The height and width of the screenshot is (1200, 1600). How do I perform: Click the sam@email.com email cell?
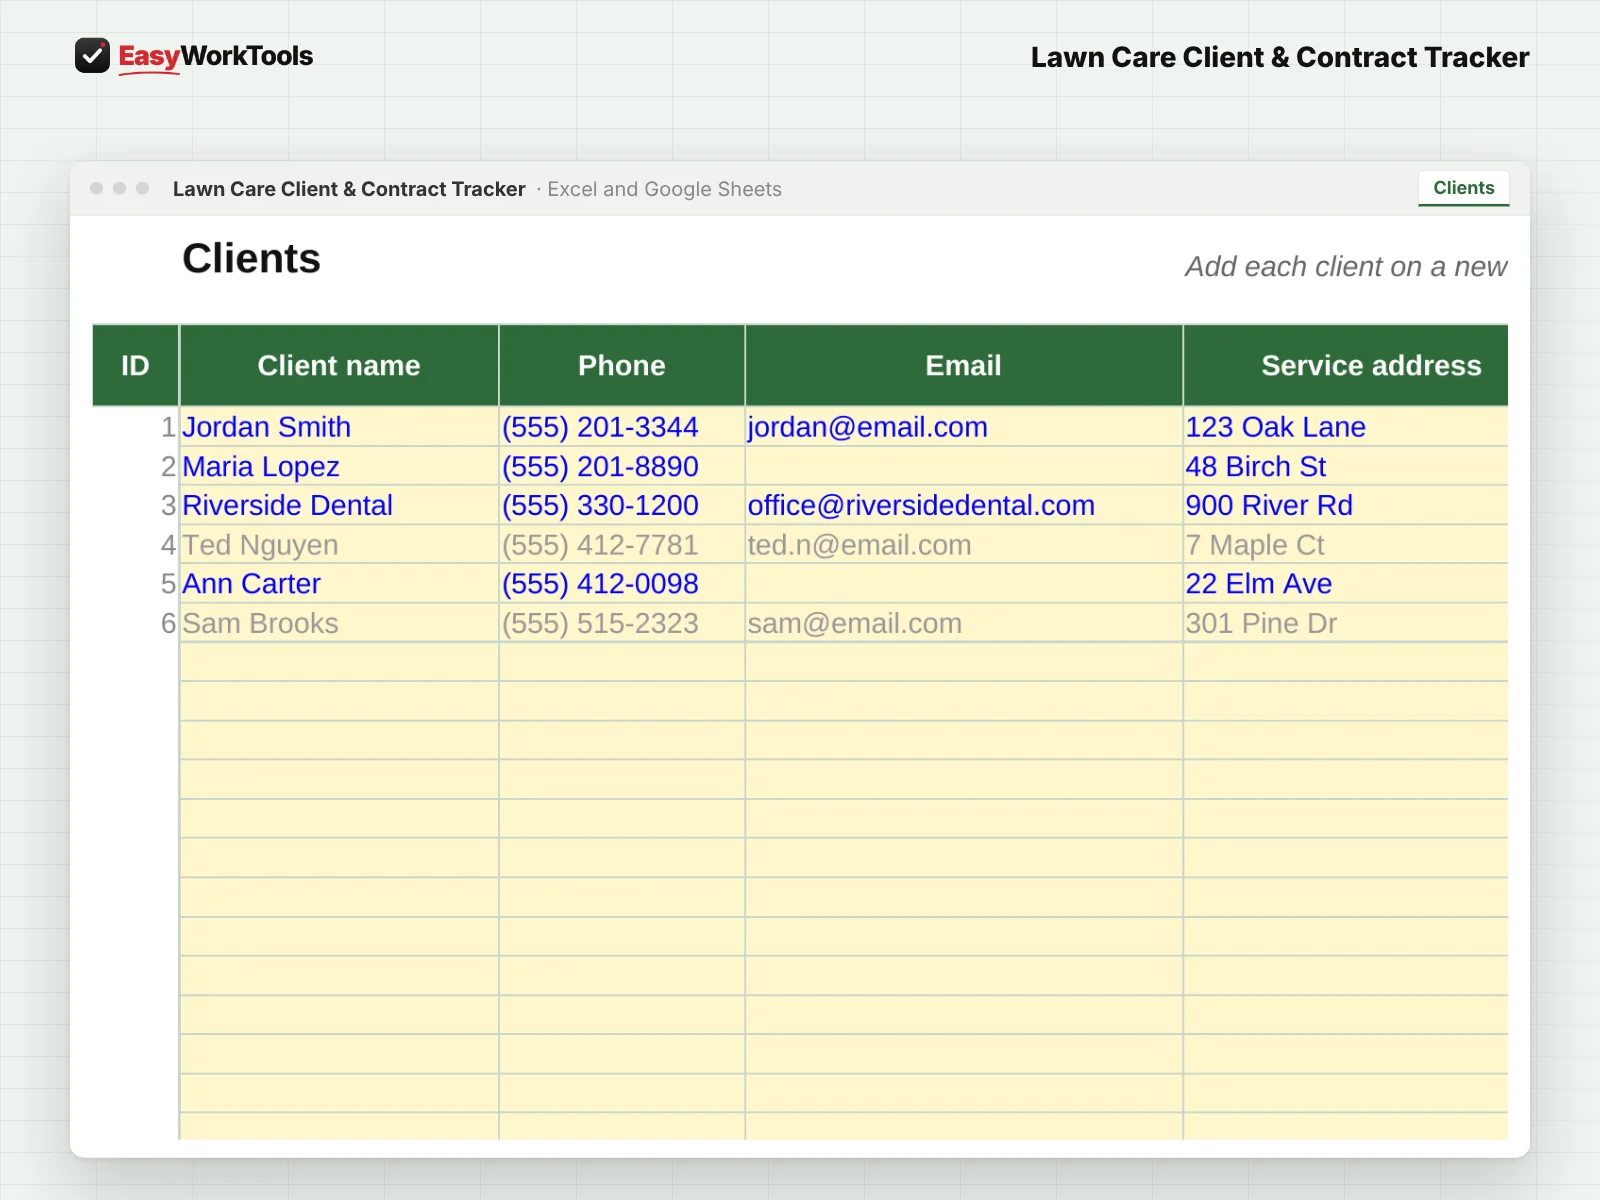click(964, 623)
